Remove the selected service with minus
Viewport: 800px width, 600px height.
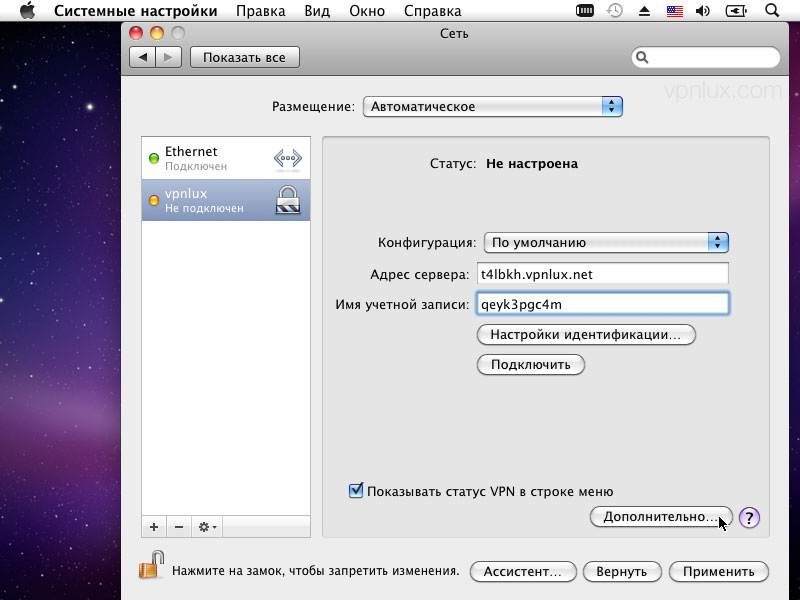pos(179,527)
